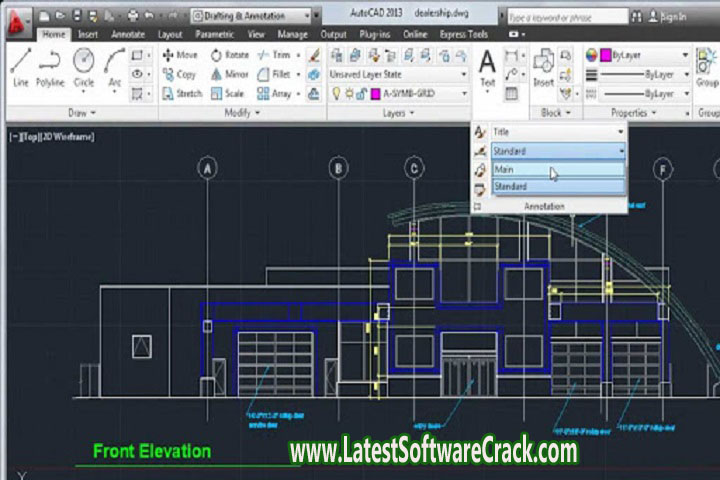Click the magenta ByLayer color swatch

pyautogui.click(x=605, y=55)
